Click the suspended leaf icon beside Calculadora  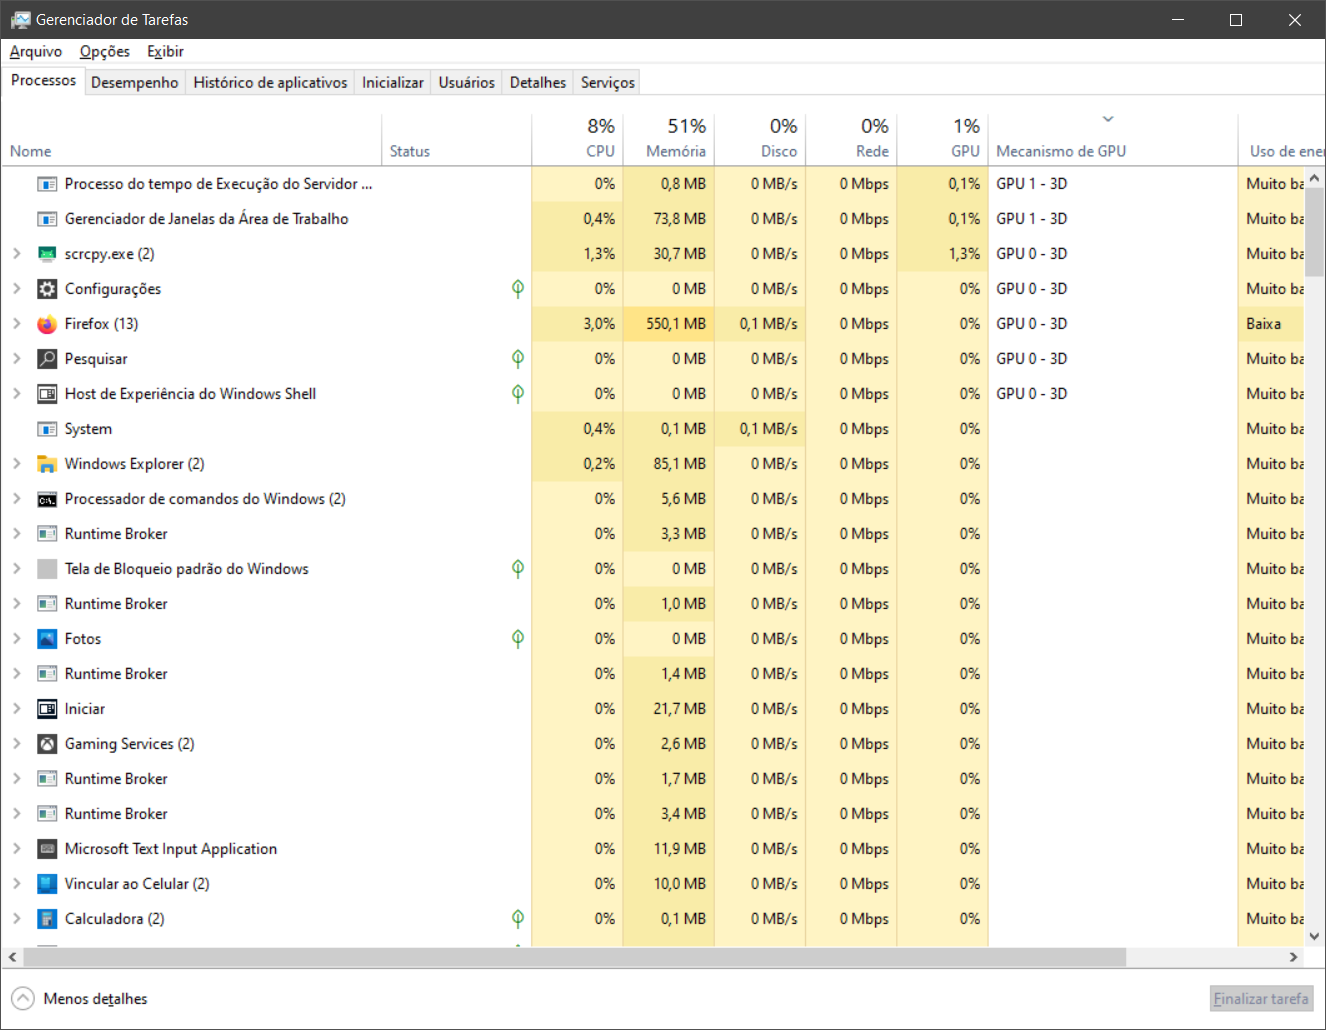coord(518,919)
